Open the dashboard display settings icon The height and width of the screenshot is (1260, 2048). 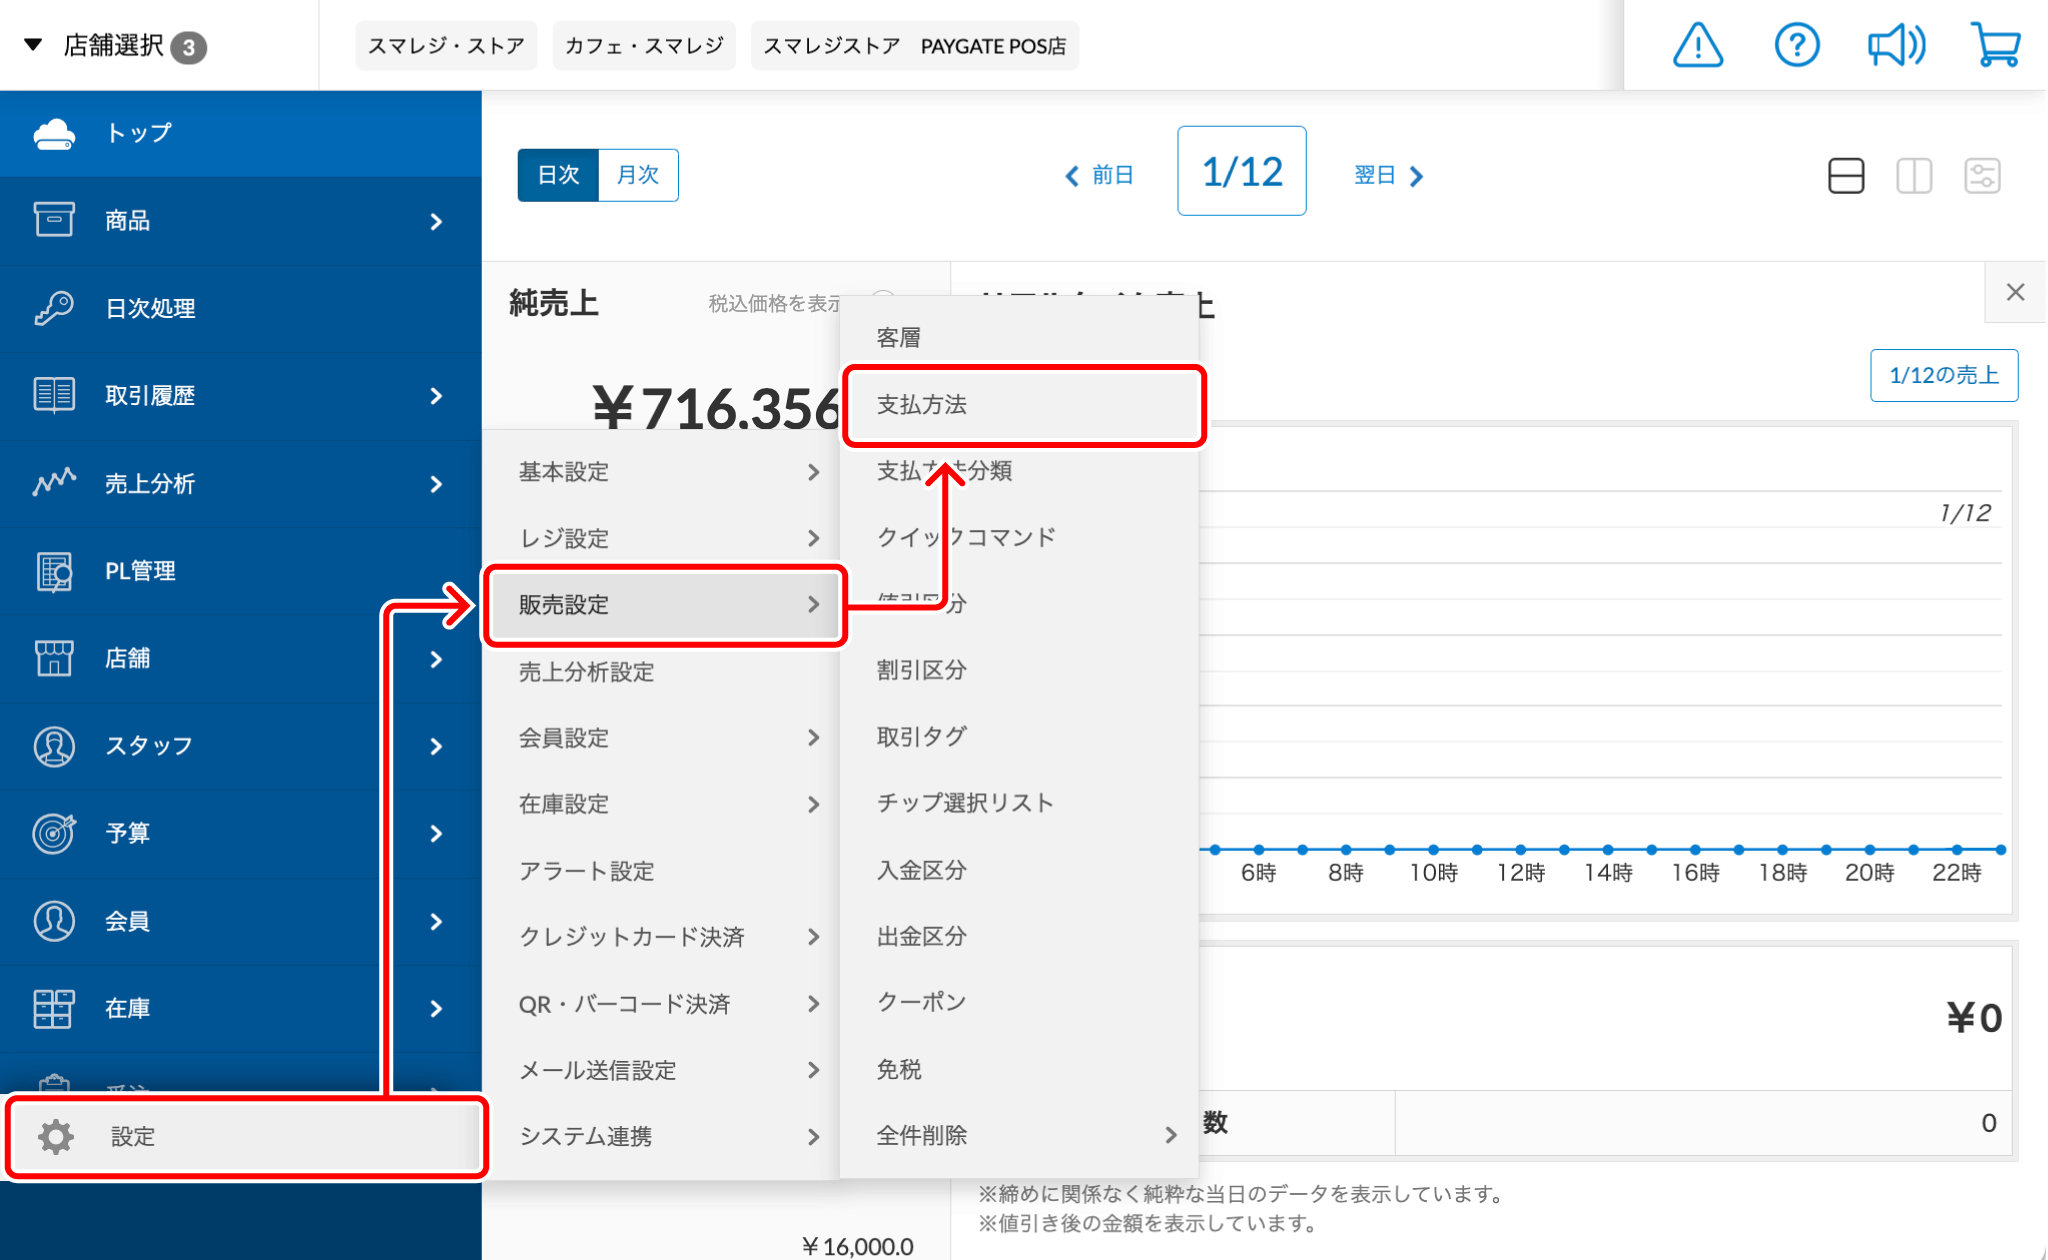(1981, 176)
